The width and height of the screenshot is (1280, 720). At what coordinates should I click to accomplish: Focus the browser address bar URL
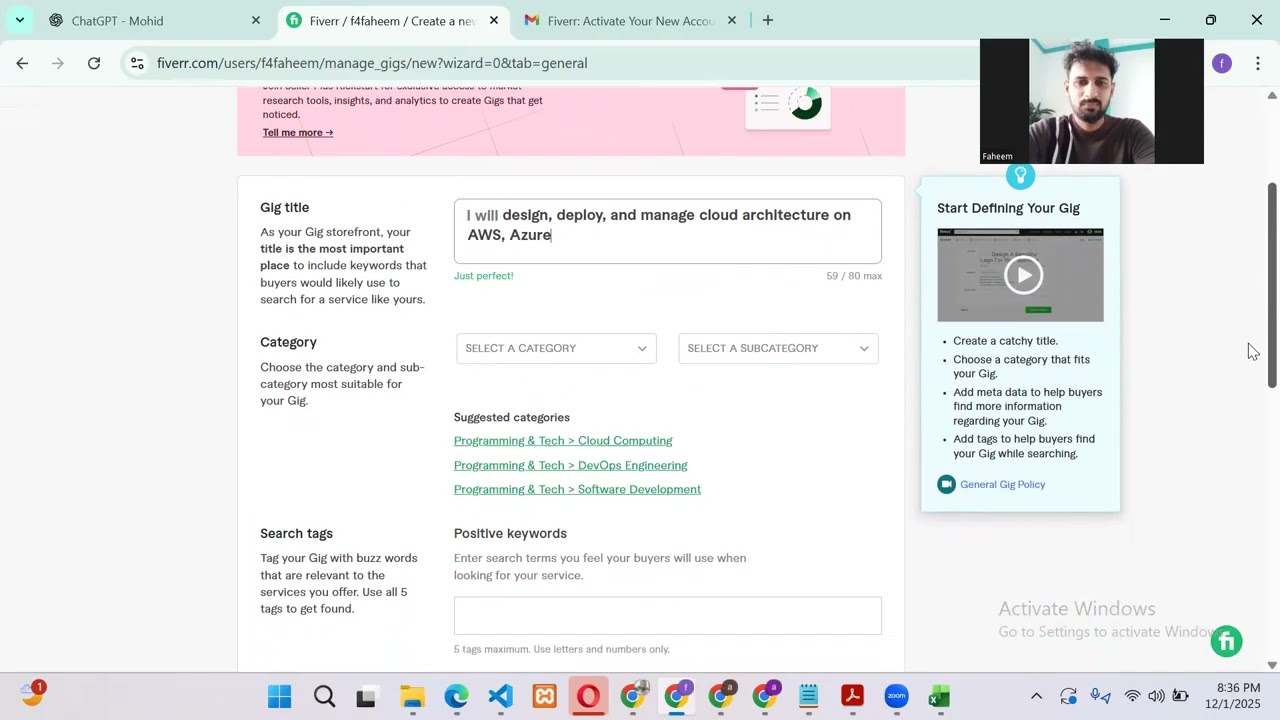pyautogui.click(x=372, y=63)
